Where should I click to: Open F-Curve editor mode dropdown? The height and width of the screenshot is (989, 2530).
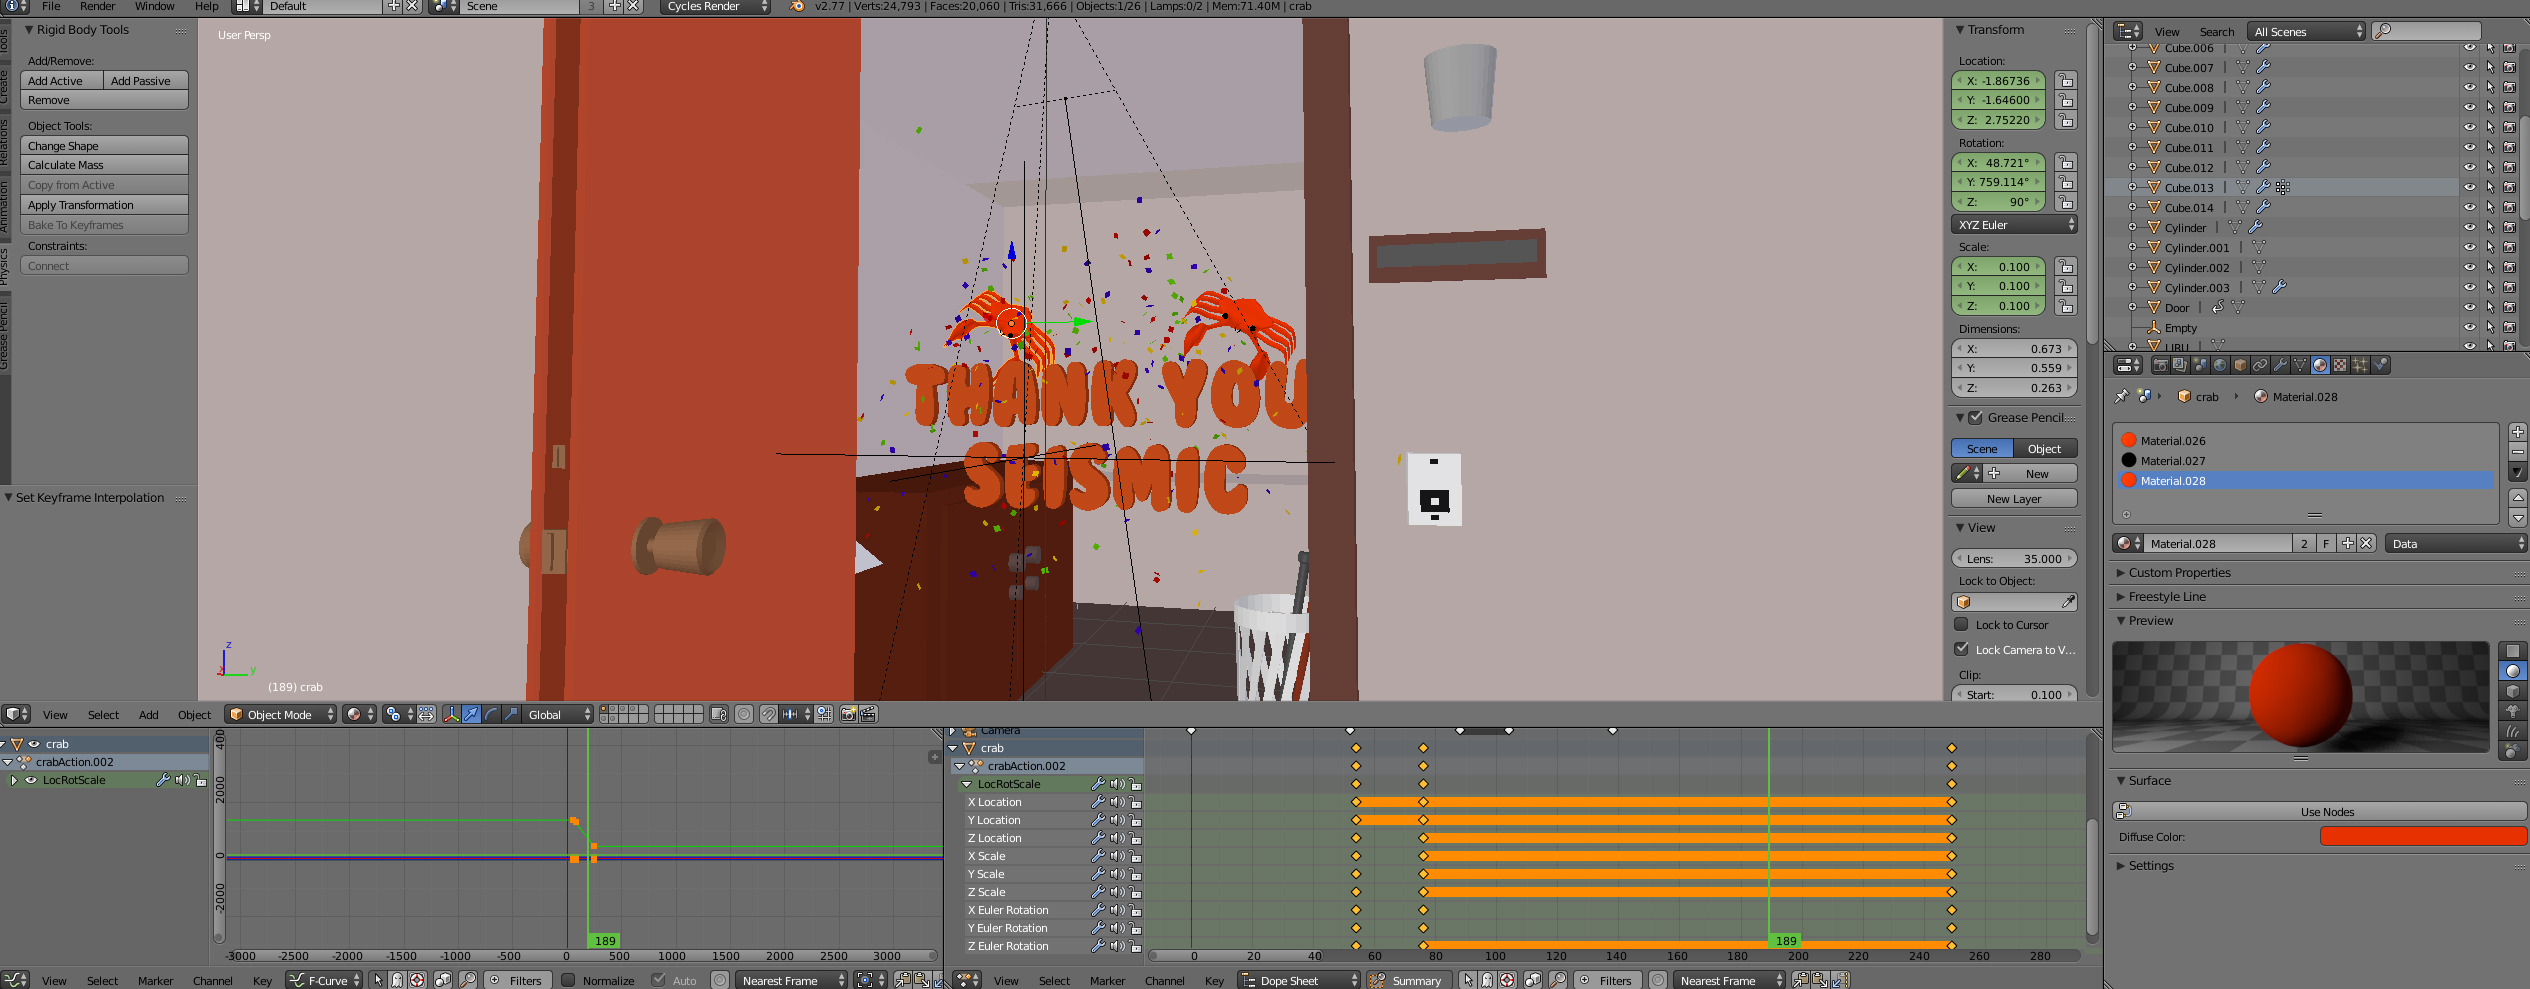click(325, 980)
